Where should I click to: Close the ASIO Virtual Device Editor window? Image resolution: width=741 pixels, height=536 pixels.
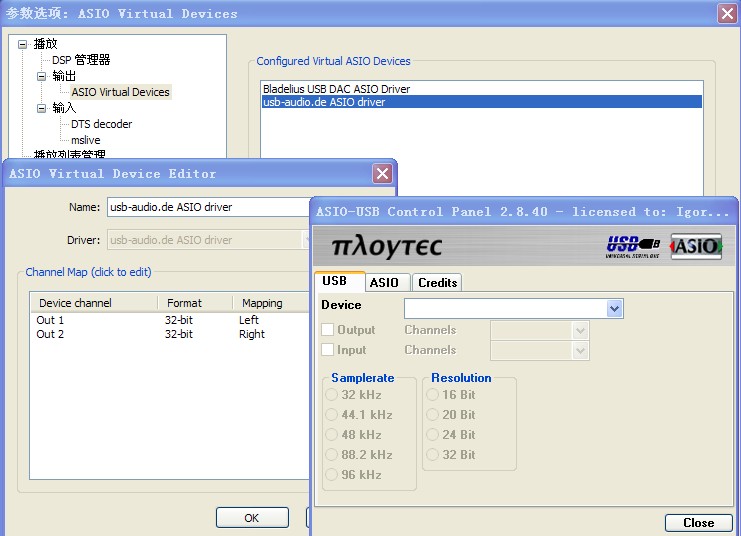pos(382,174)
